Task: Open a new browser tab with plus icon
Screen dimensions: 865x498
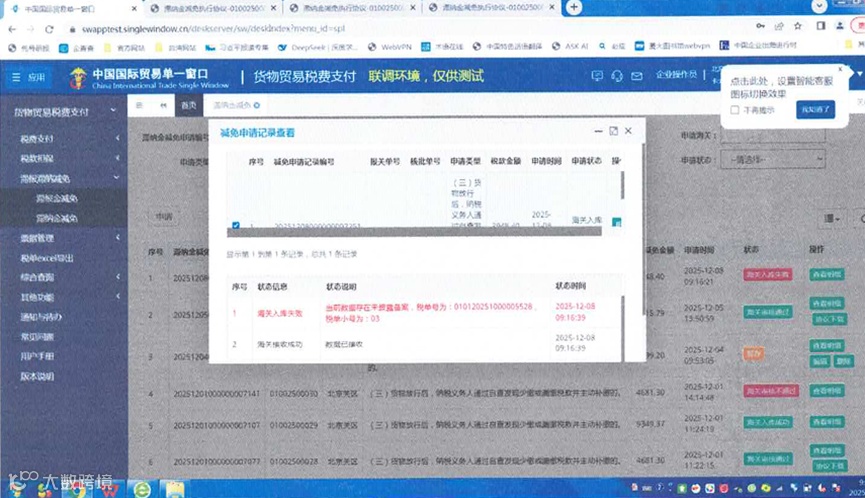Action: tap(574, 7)
